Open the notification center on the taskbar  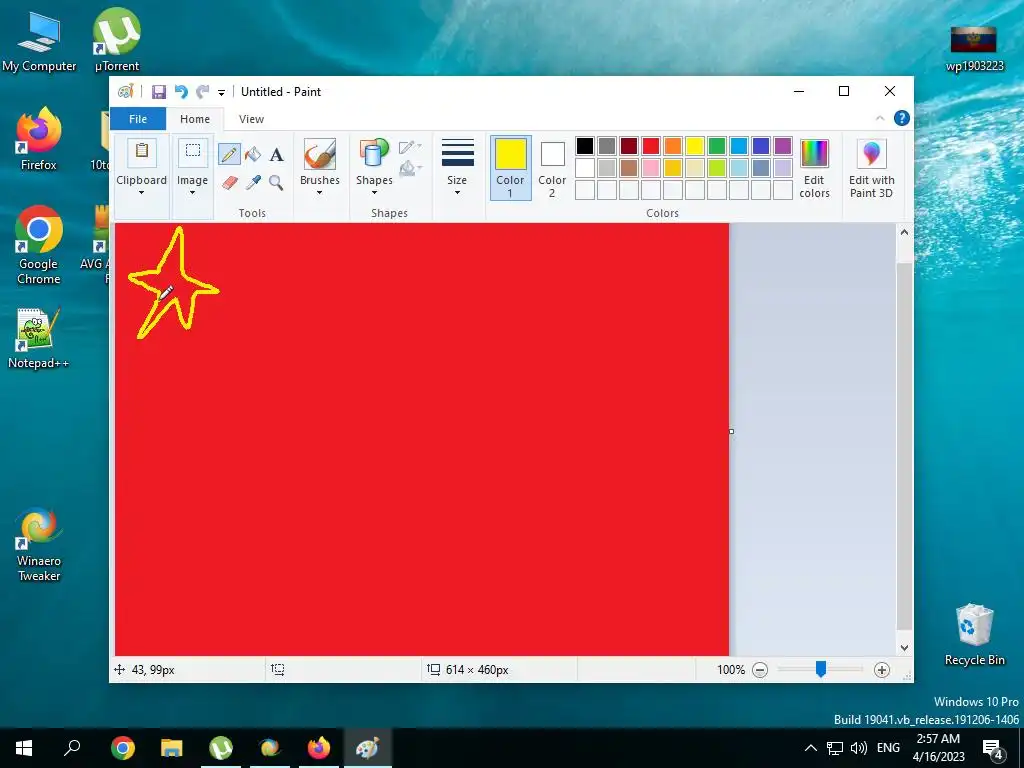[993, 748]
